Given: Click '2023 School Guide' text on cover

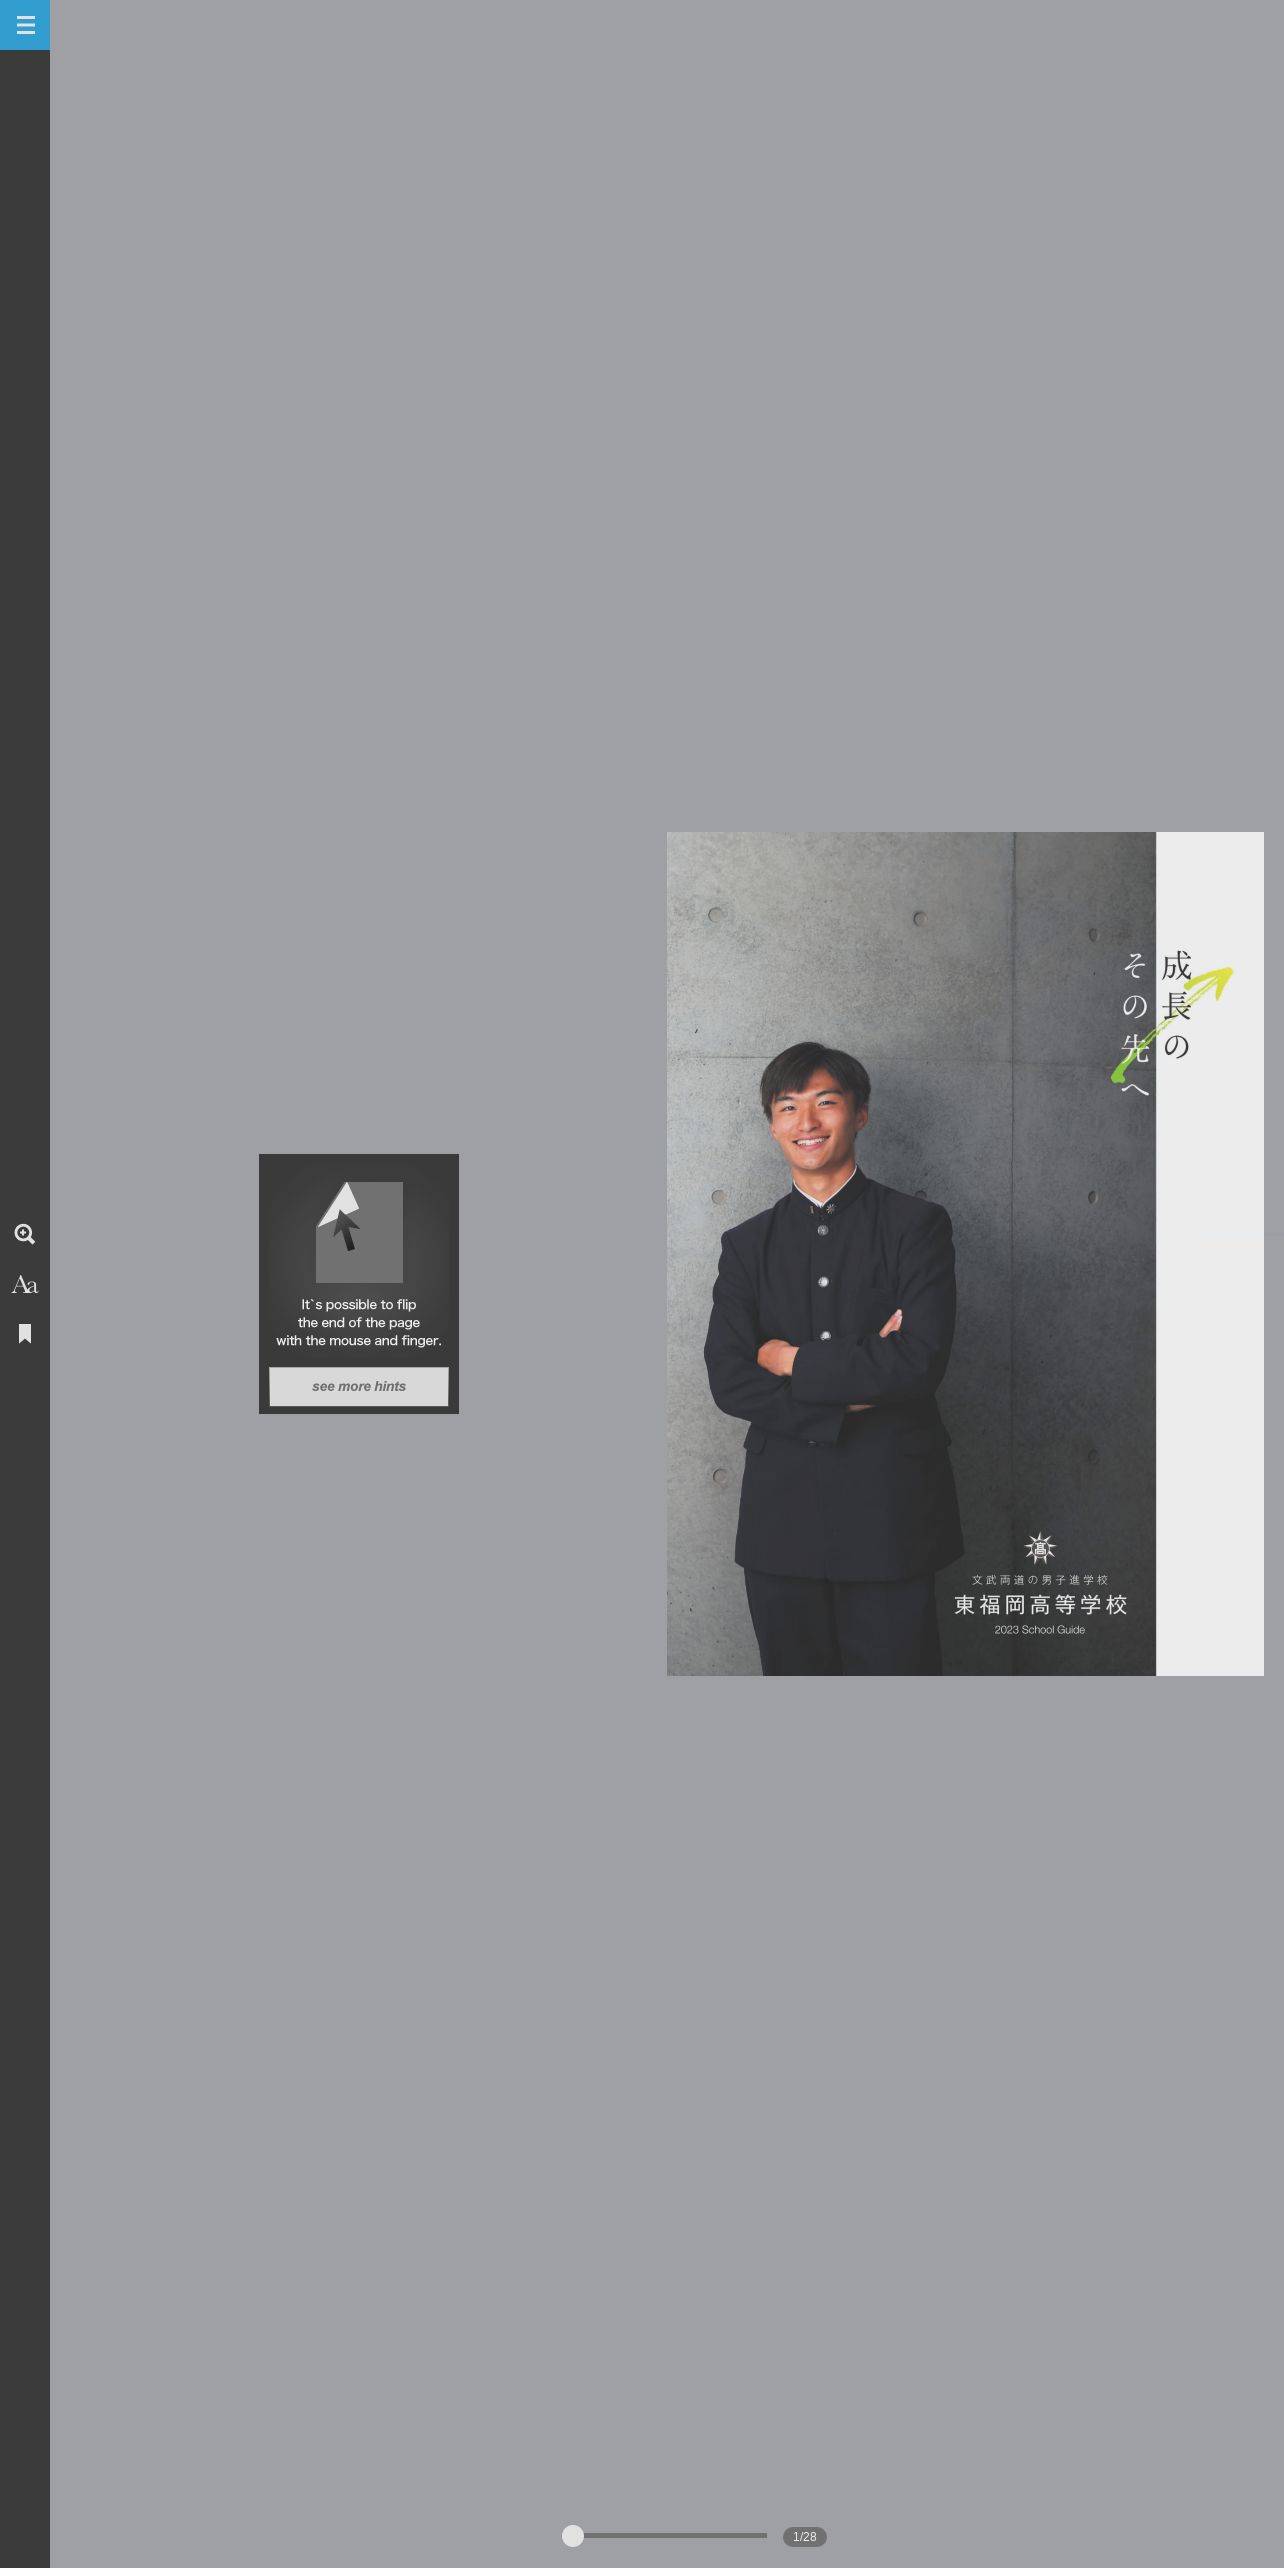Looking at the screenshot, I should (1039, 1630).
